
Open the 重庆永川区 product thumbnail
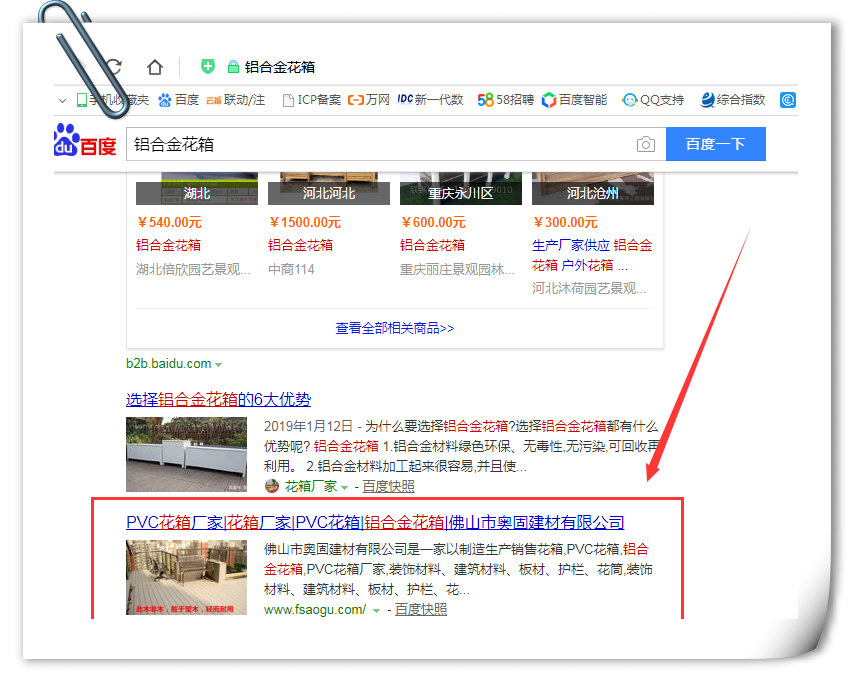(x=461, y=188)
